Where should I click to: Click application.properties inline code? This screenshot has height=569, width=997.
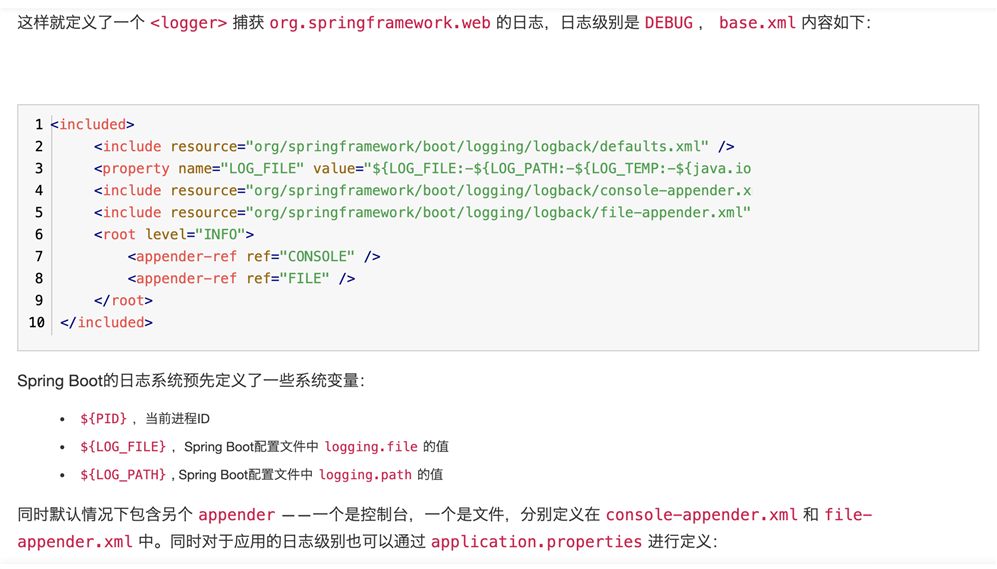536,542
